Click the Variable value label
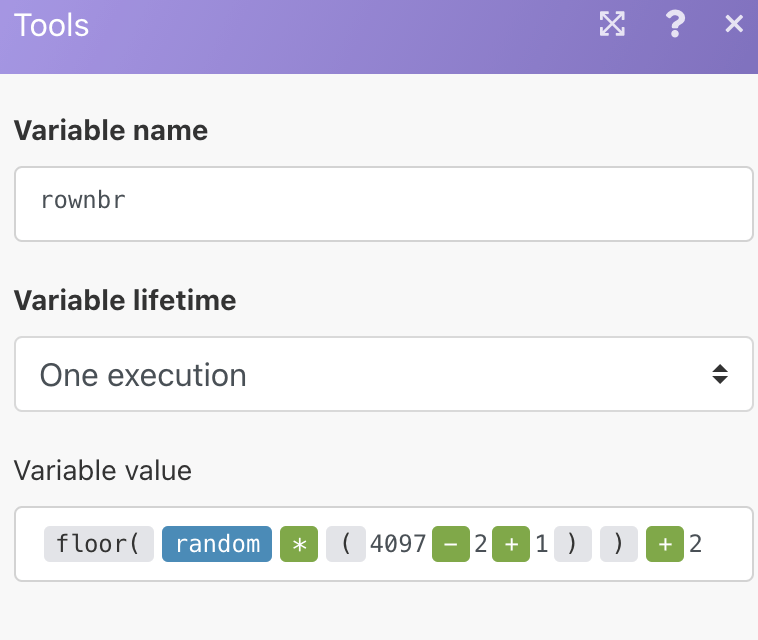This screenshot has width=758, height=640. pyautogui.click(x=102, y=470)
